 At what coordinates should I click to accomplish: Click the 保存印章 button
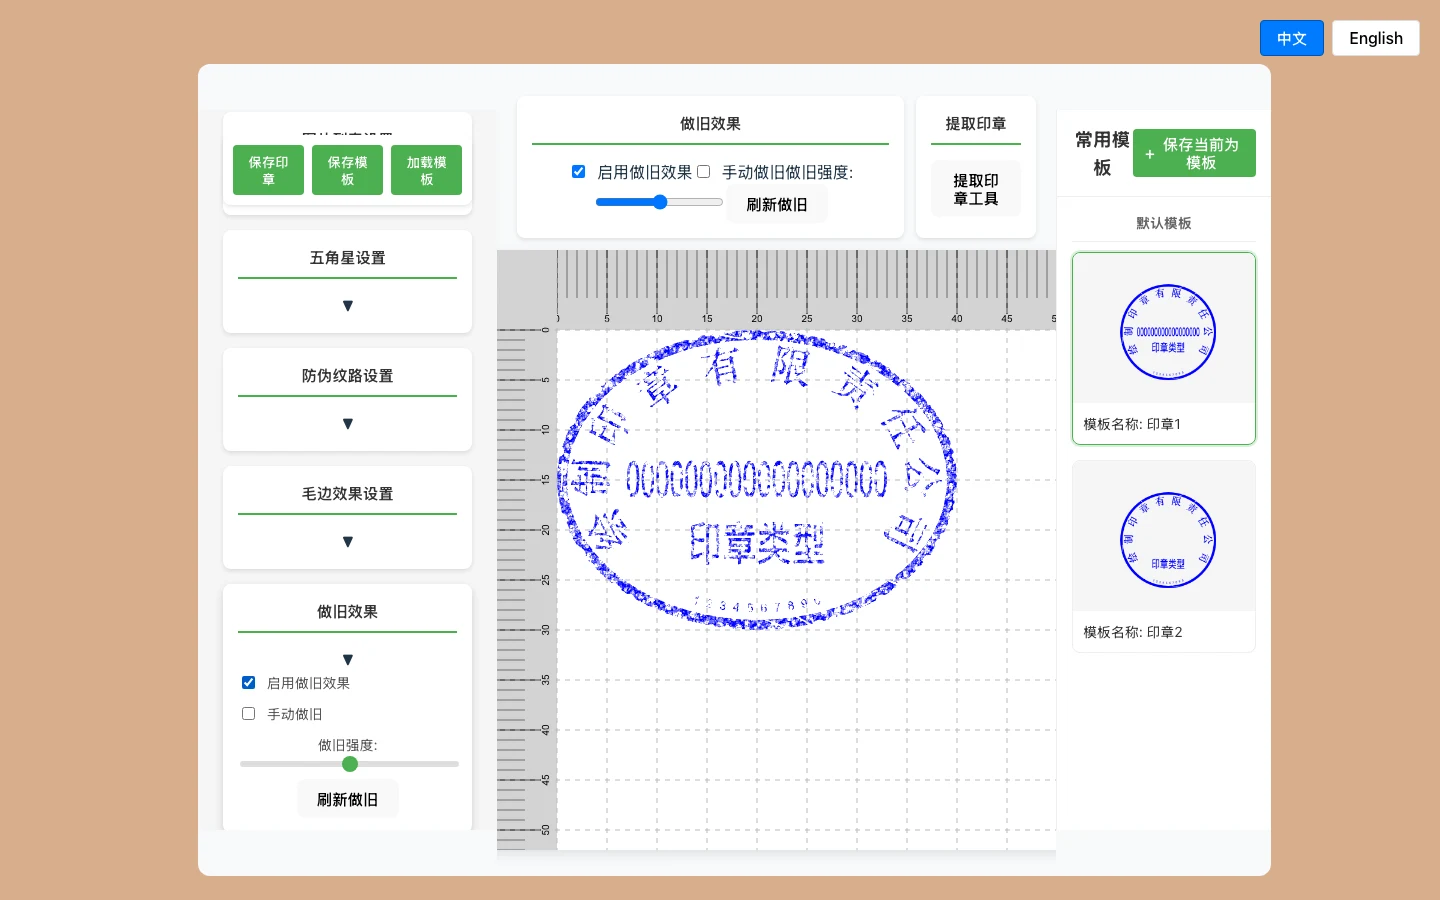[268, 170]
